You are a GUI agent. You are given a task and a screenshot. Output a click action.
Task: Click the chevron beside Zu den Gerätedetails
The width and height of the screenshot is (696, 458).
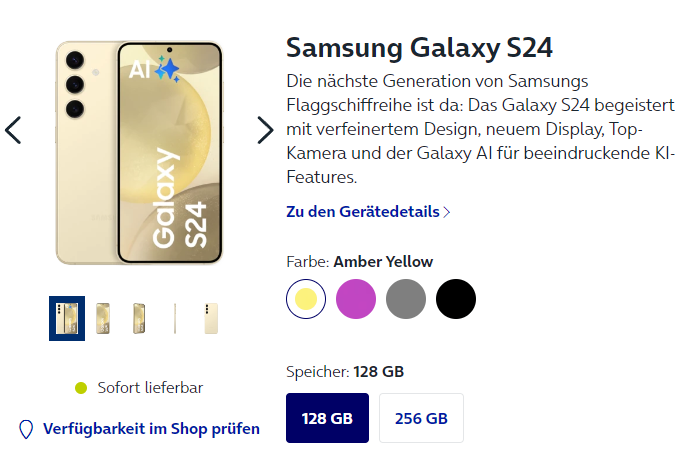click(x=447, y=212)
